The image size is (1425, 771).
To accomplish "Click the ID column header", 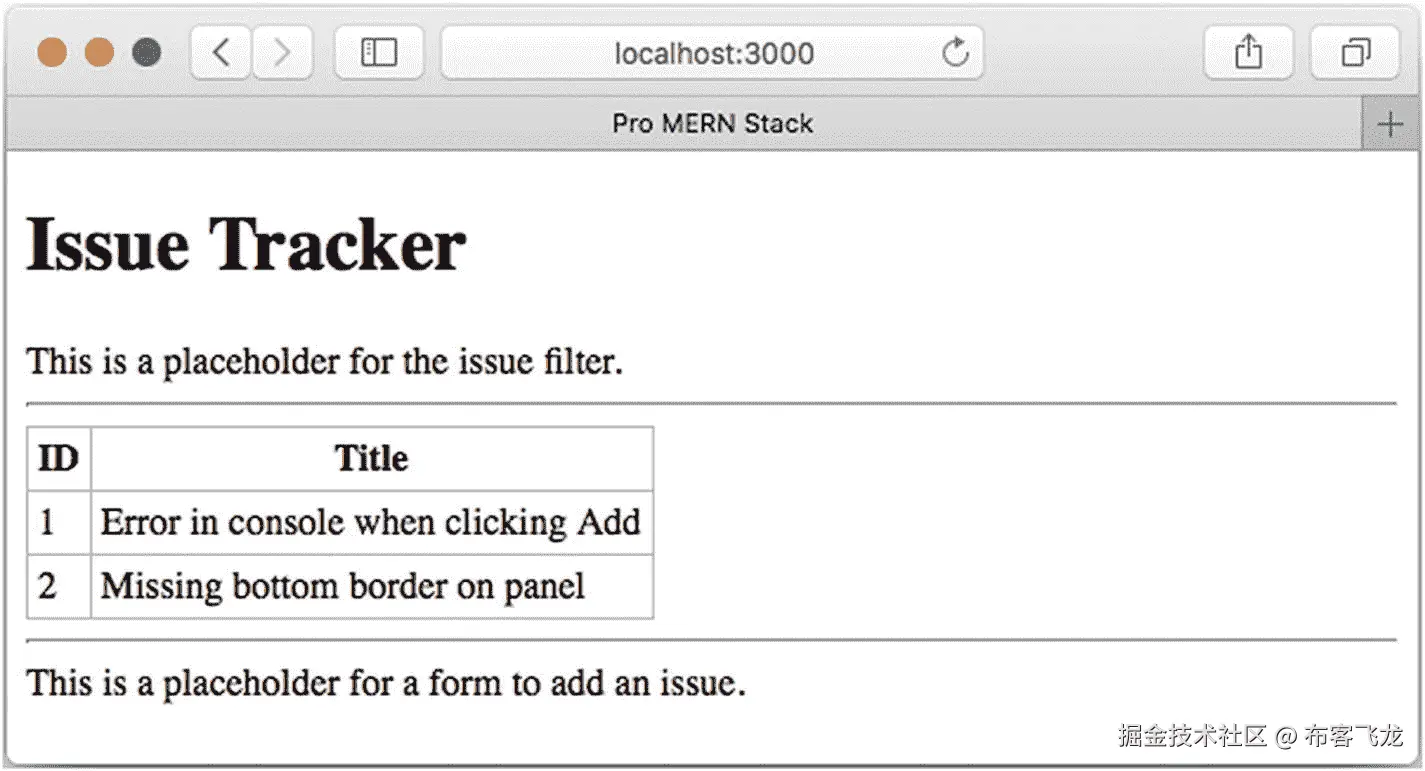I will click(x=59, y=459).
